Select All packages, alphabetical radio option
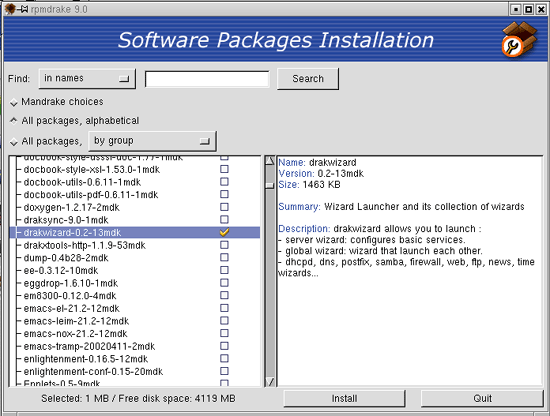Viewport: 550px width, 416px height. point(14,121)
